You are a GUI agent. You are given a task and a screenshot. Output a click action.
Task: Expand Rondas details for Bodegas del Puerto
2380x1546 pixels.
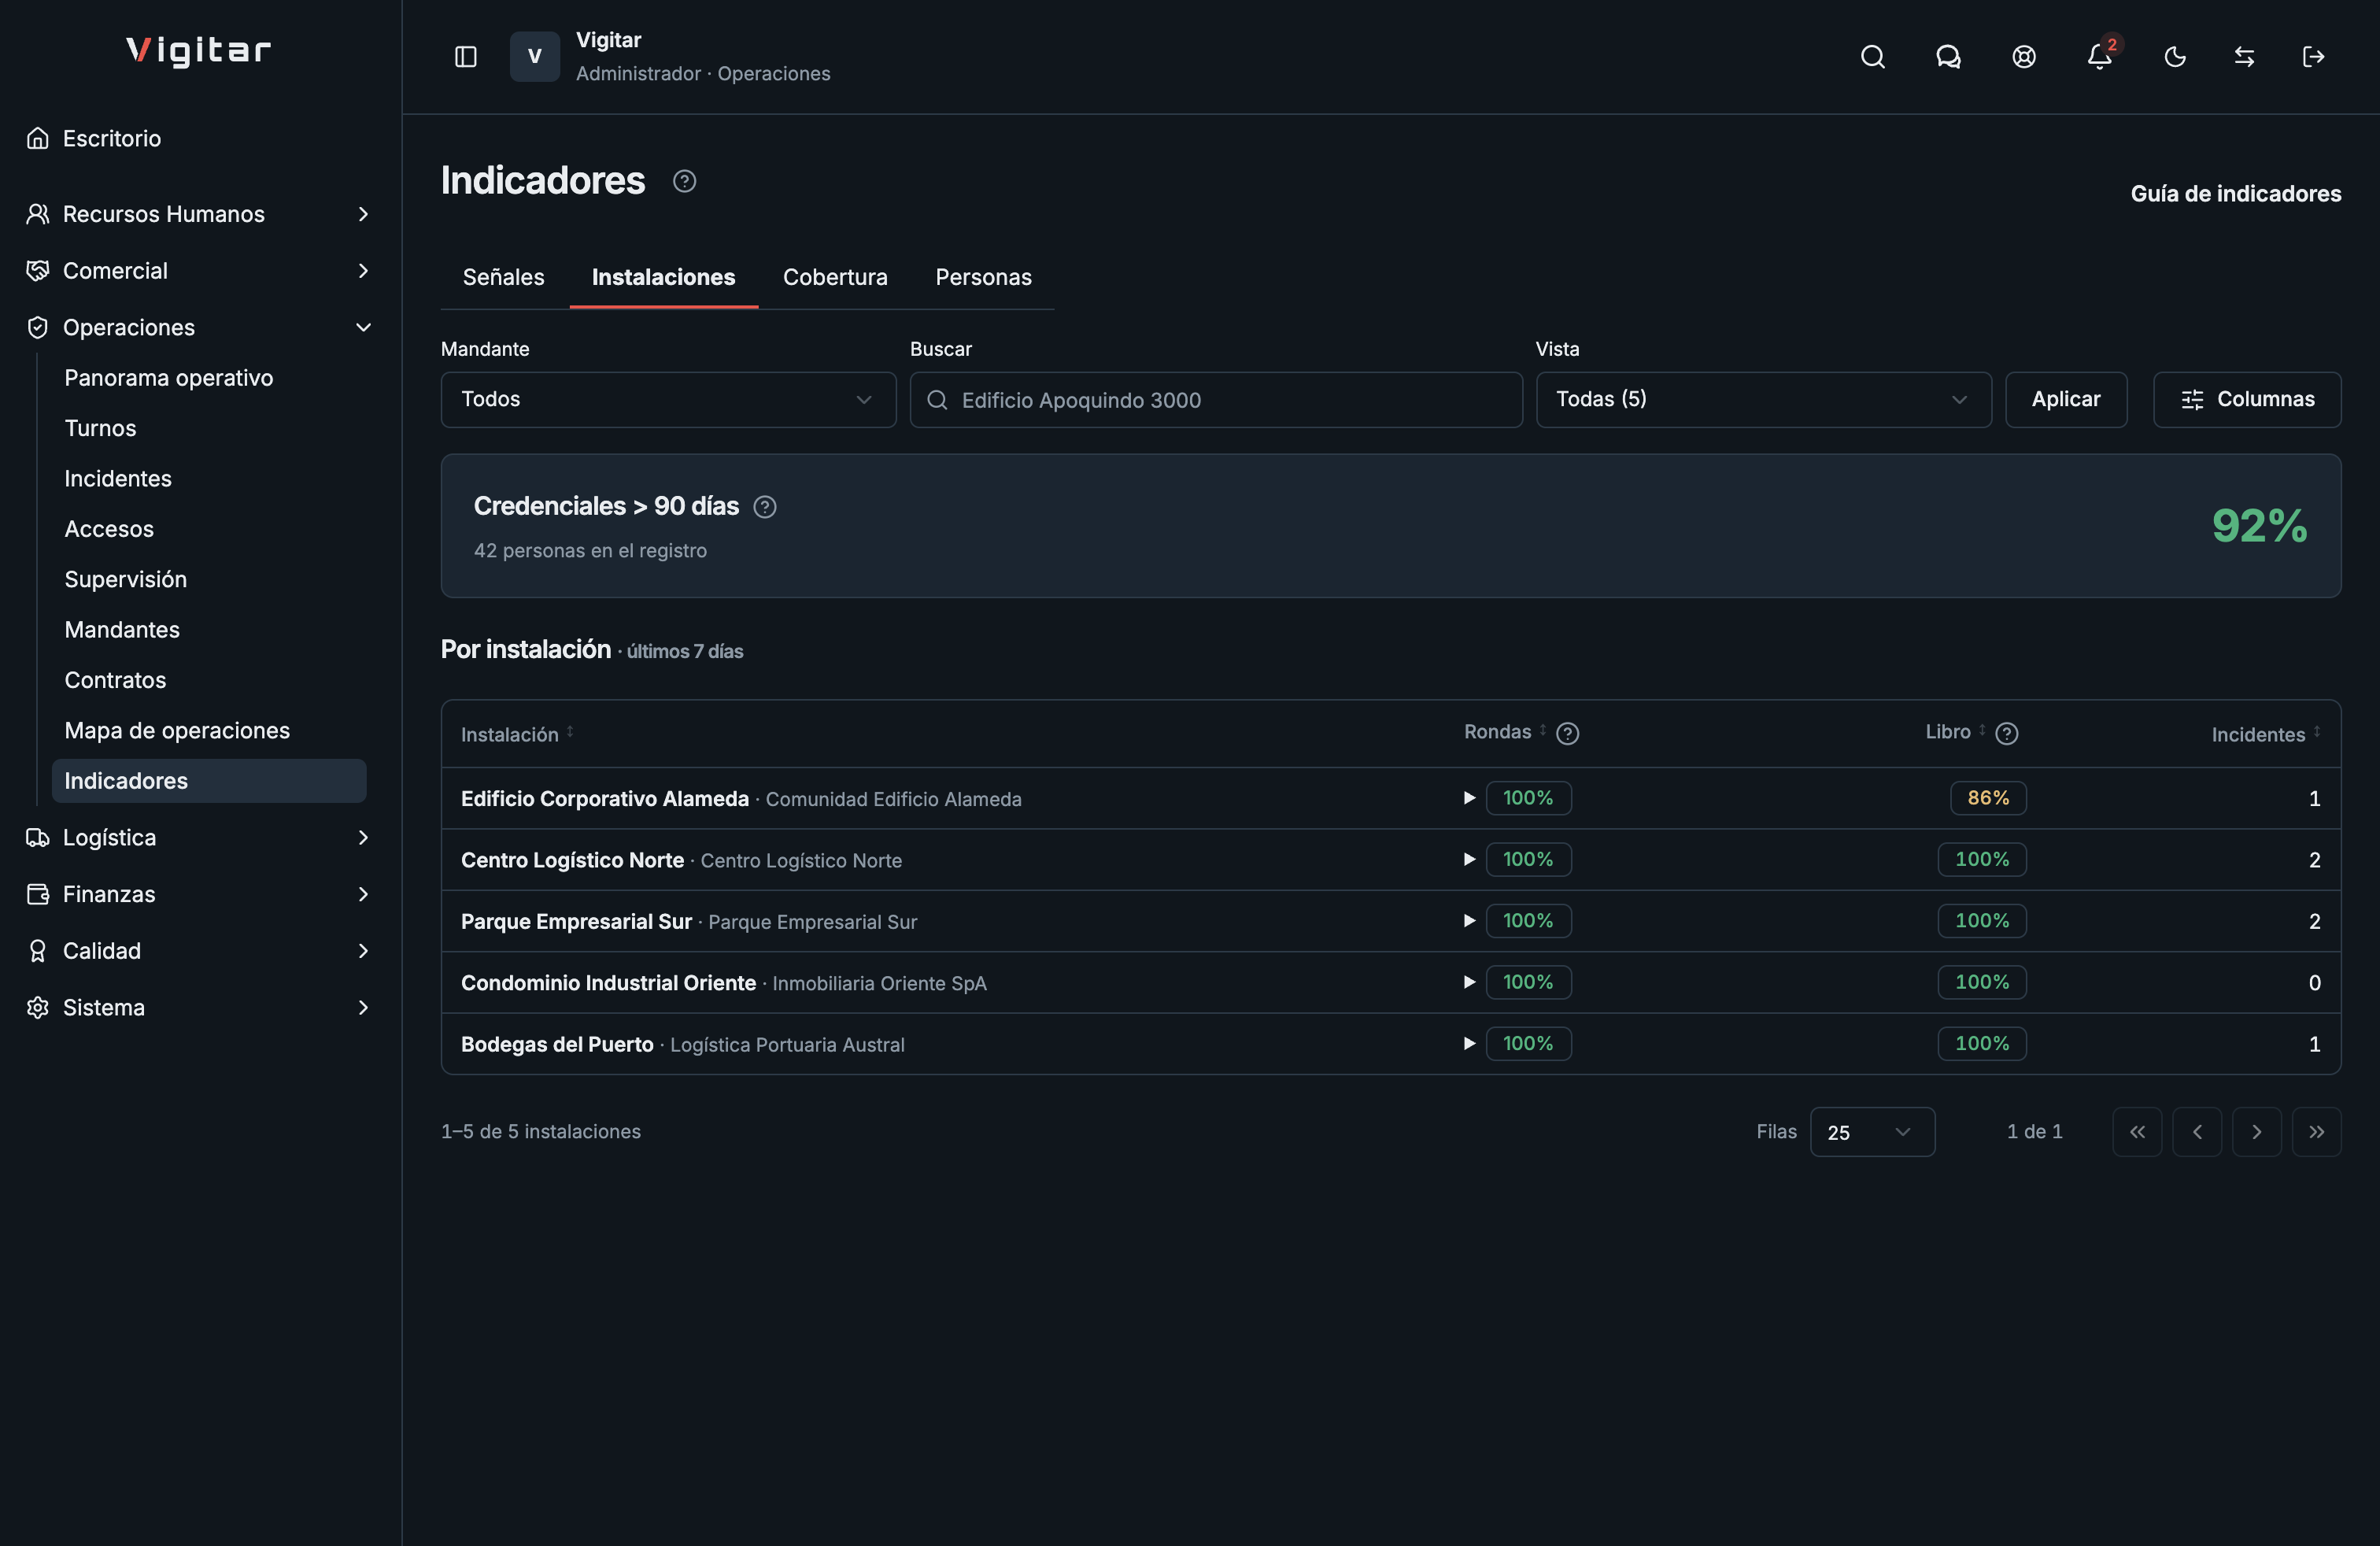pos(1469,1043)
